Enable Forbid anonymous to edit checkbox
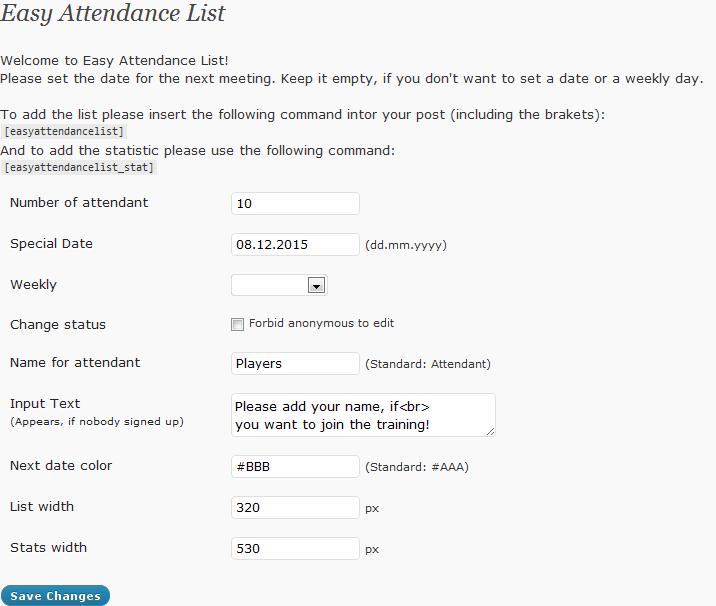This screenshot has width=716, height=606. coord(237,324)
